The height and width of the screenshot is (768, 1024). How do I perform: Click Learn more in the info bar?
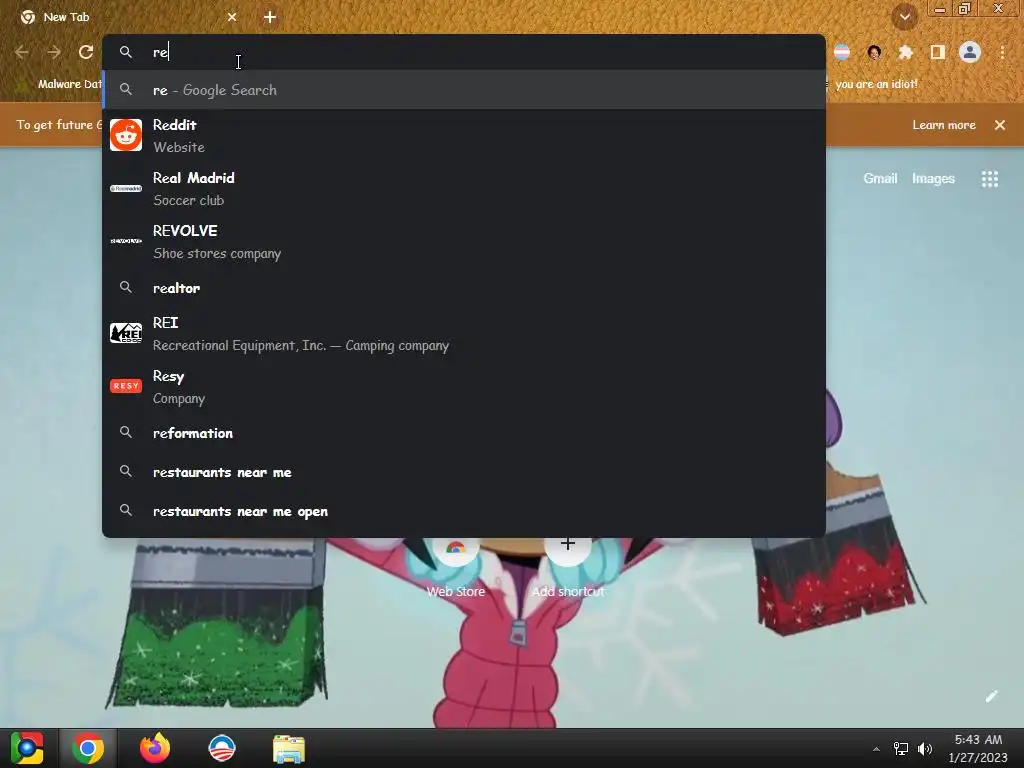click(944, 125)
